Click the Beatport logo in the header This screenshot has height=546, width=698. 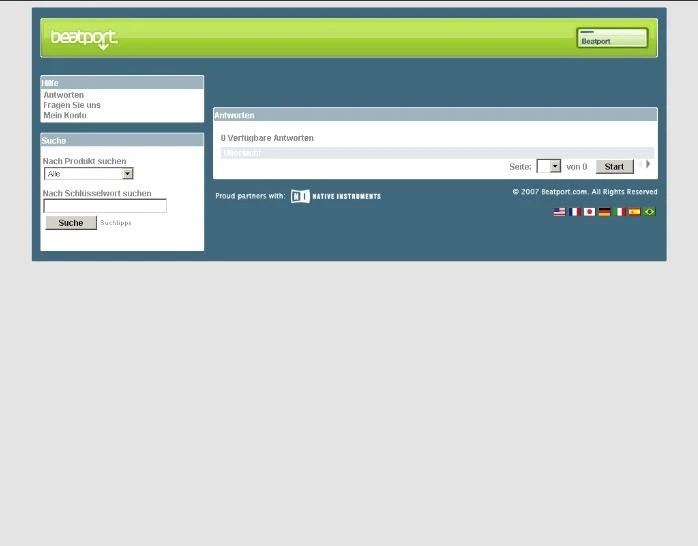[84, 39]
